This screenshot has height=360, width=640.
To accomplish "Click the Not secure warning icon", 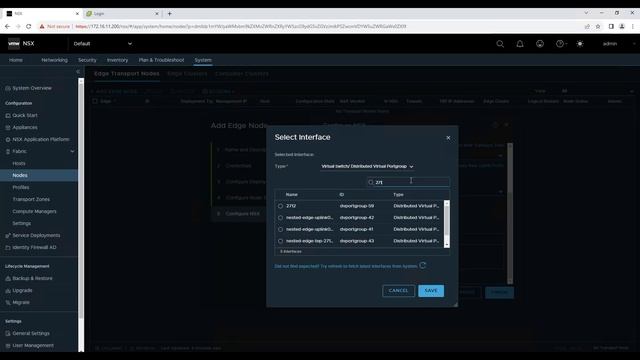I will (42, 26).
